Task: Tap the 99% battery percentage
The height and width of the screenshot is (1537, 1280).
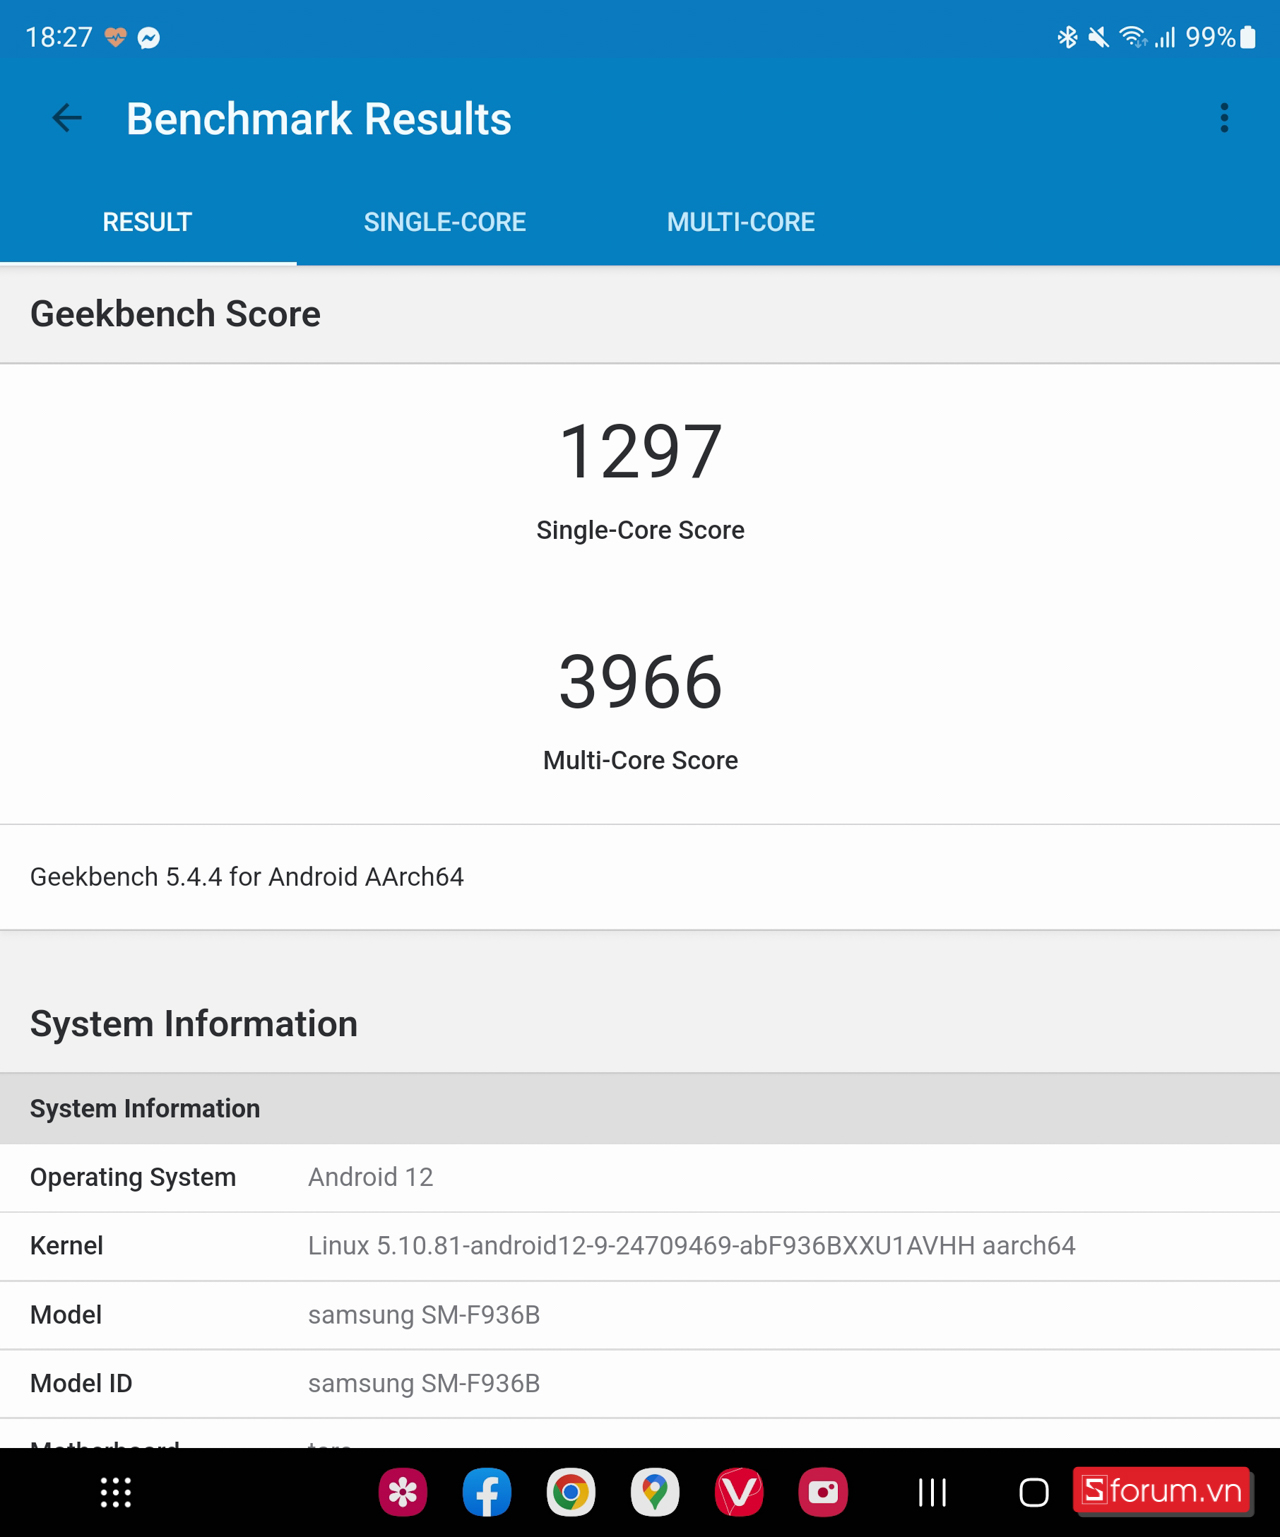Action: pos(1211,38)
